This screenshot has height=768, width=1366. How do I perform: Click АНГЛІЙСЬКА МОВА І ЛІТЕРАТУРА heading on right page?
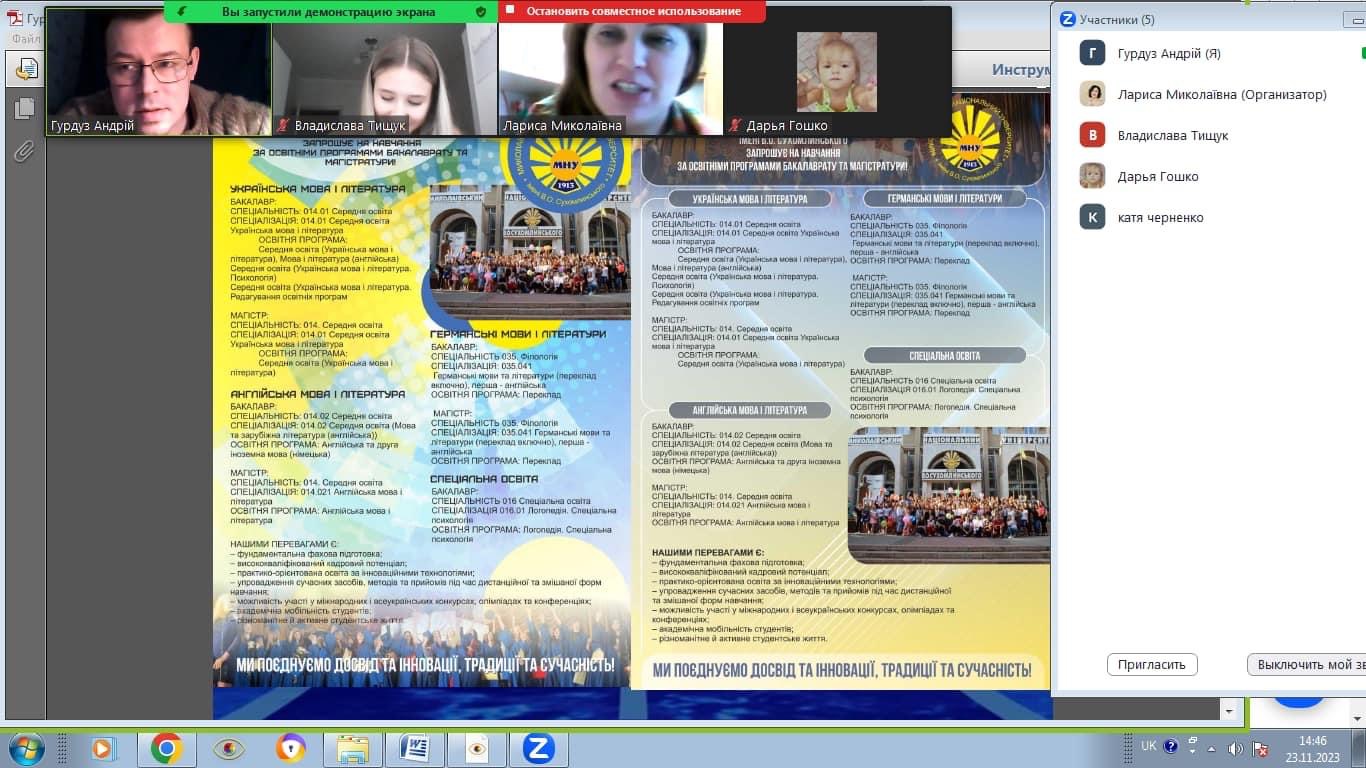750,410
